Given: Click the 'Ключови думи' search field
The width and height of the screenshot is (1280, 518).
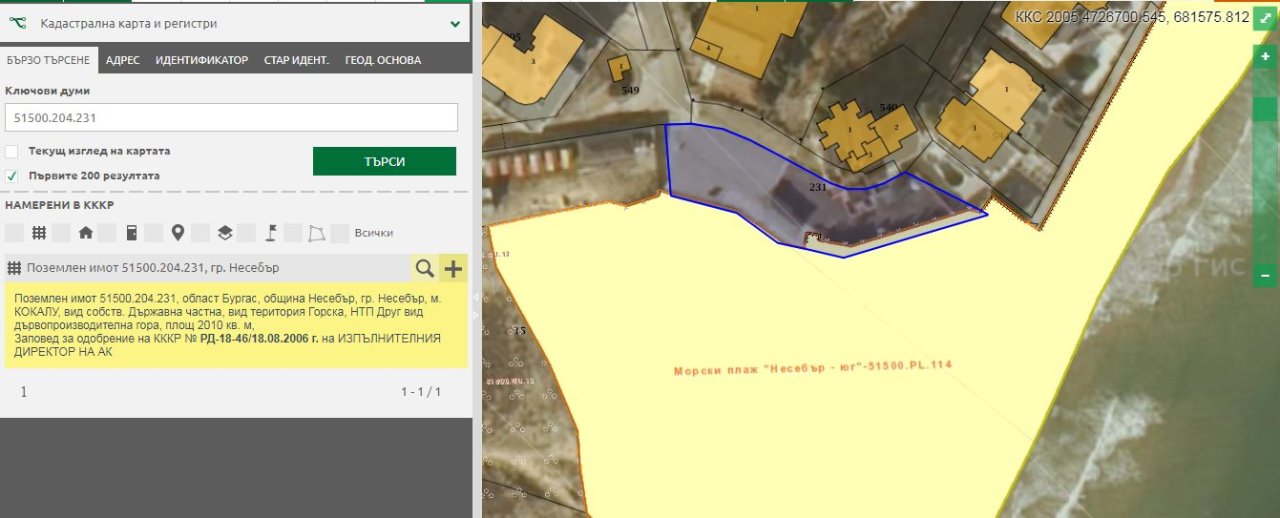Looking at the screenshot, I should 231,117.
